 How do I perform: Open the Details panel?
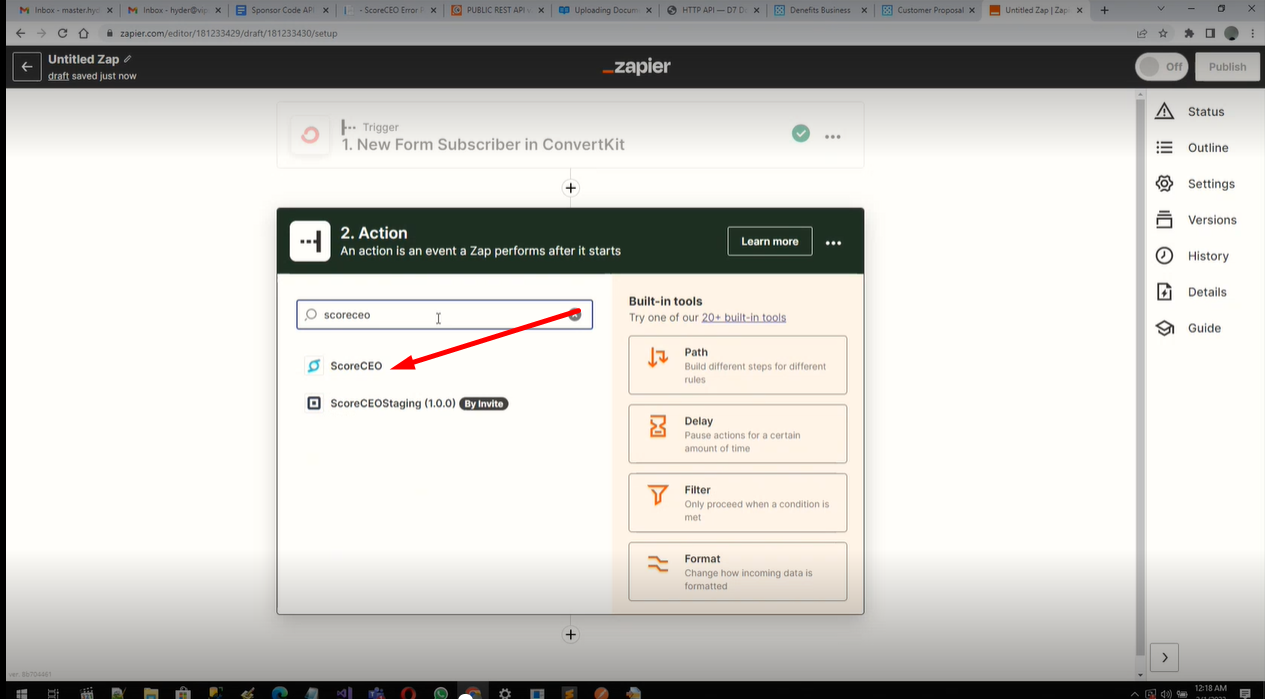pyautogui.click(x=1191, y=292)
